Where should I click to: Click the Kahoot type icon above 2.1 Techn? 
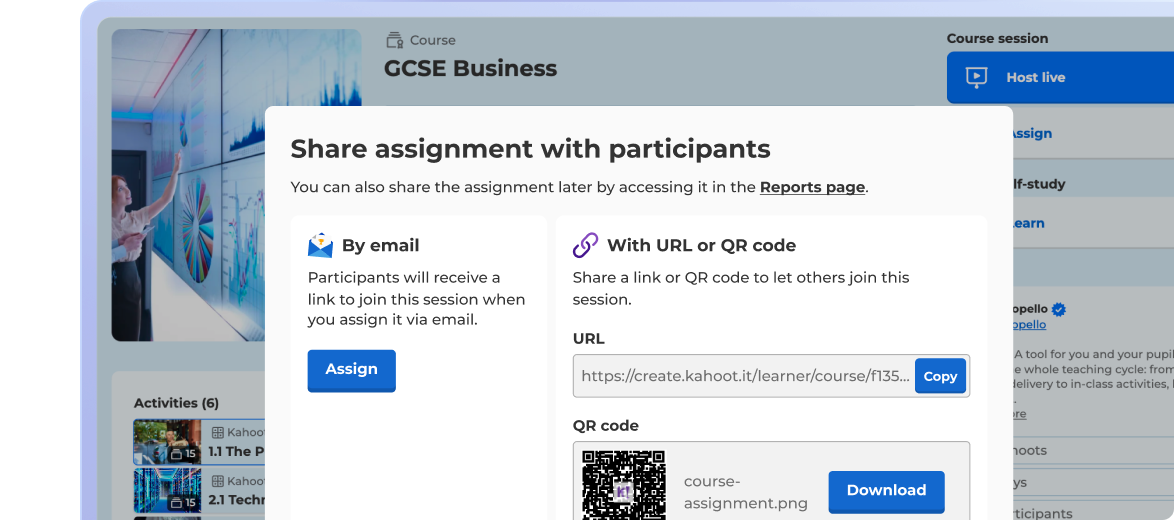(218, 481)
